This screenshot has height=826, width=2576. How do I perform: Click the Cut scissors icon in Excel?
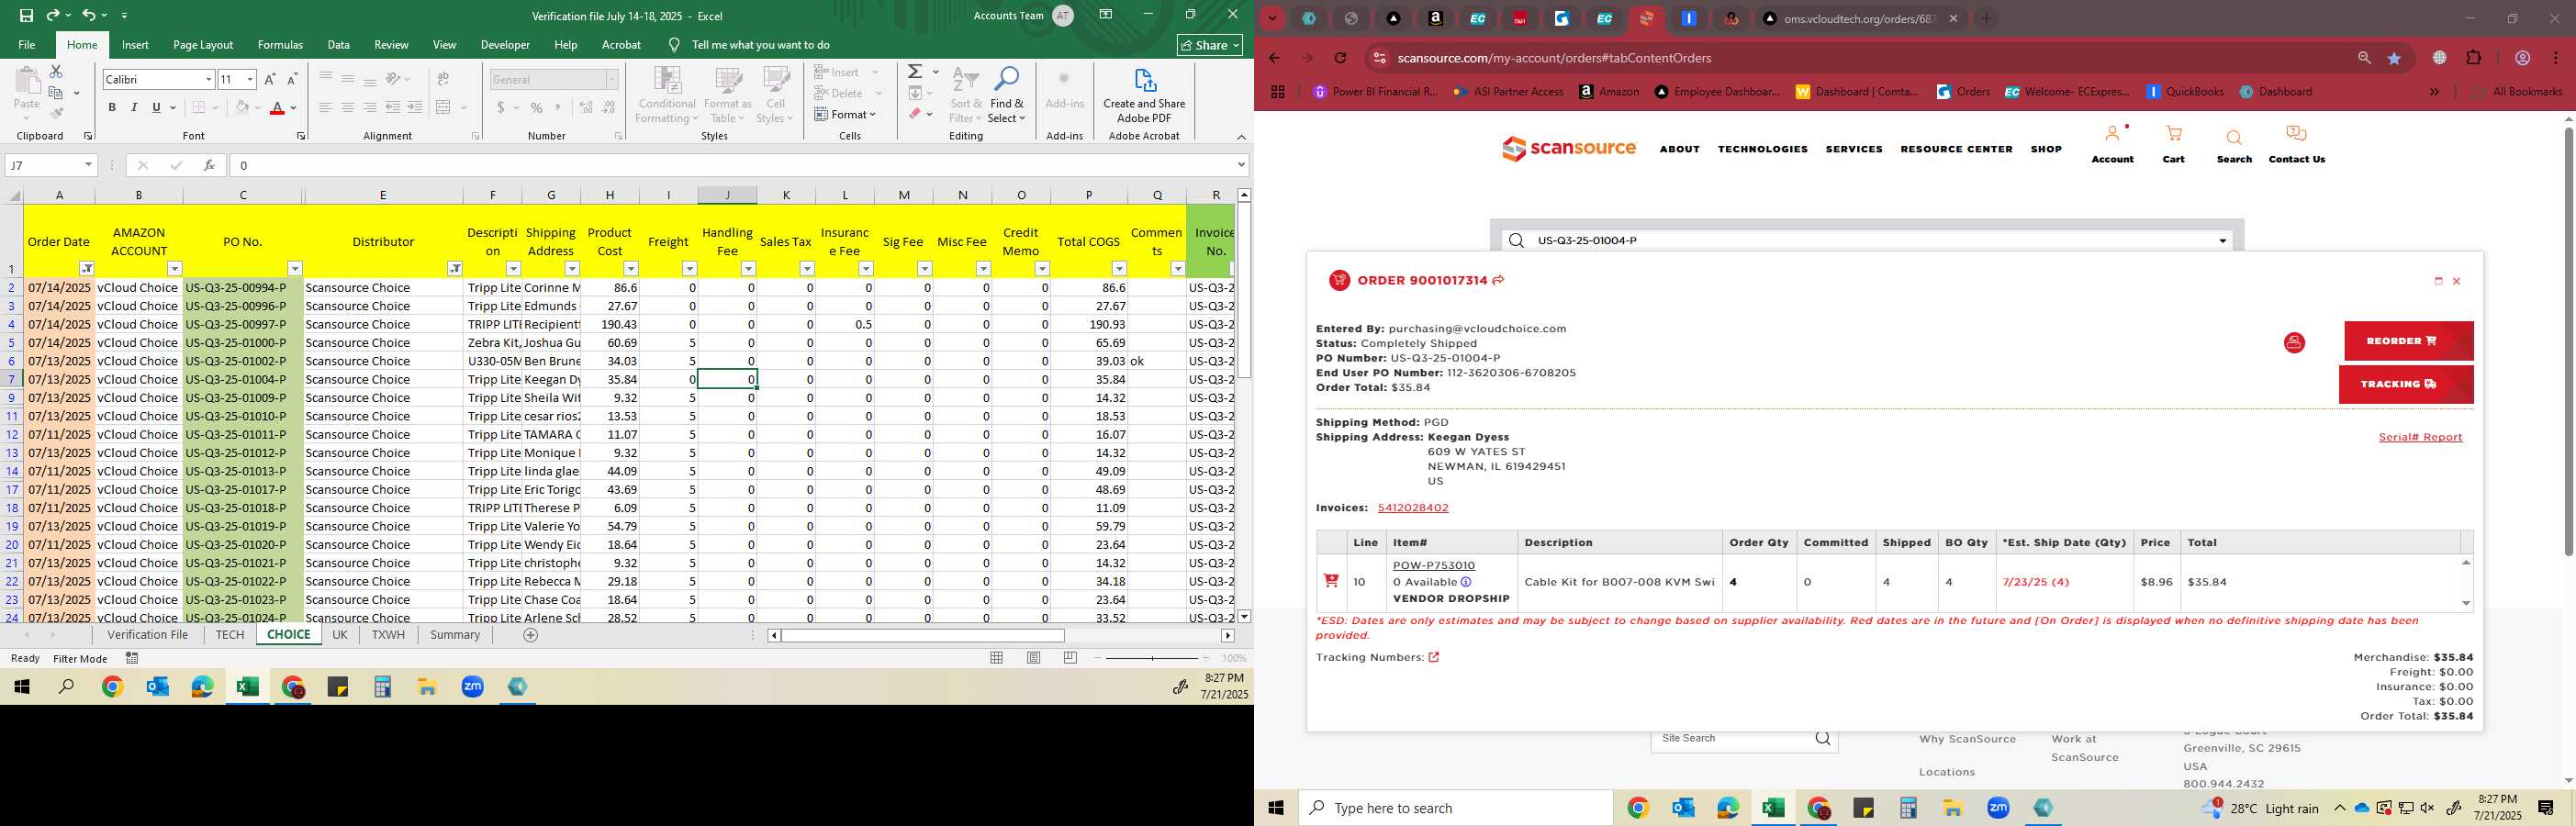[56, 72]
